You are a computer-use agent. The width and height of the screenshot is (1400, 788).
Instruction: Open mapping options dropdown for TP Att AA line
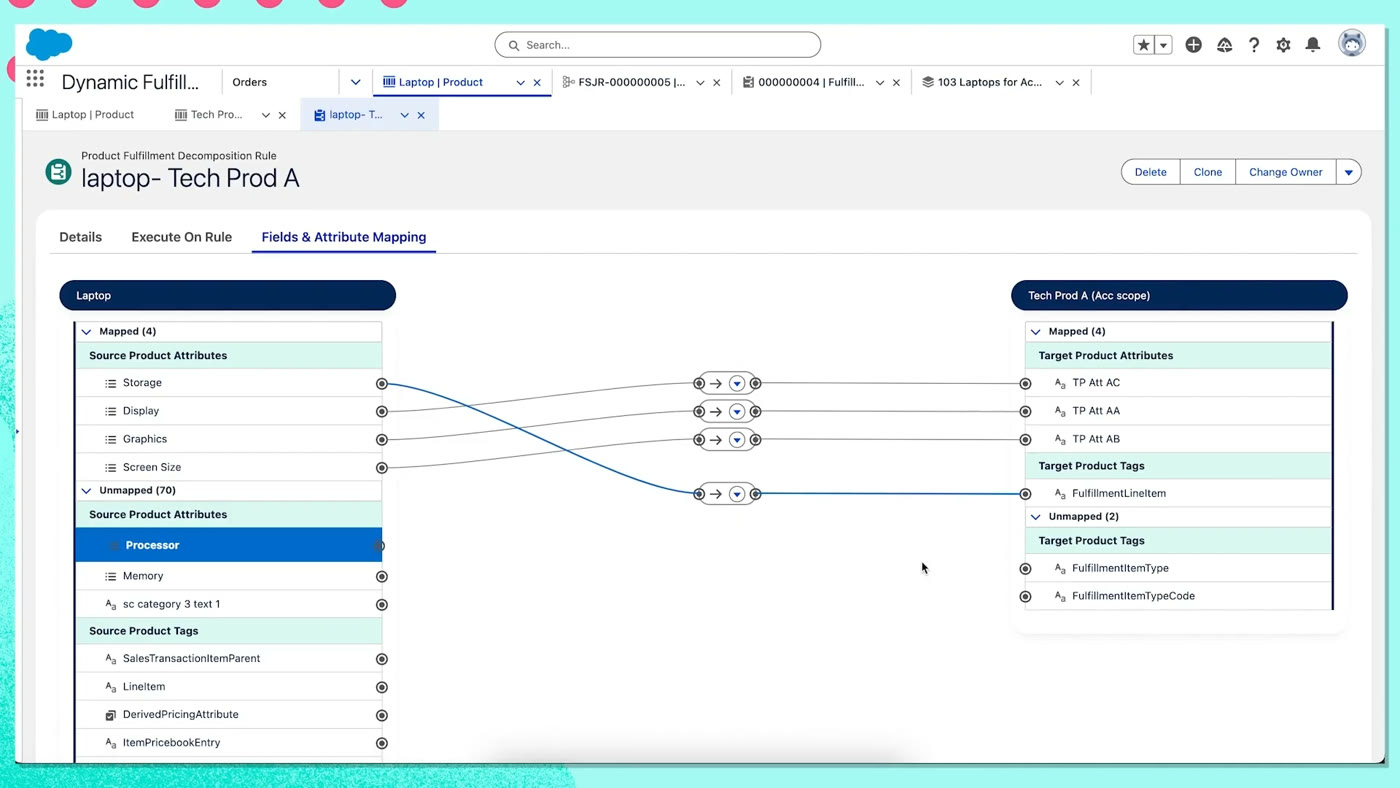pos(737,412)
